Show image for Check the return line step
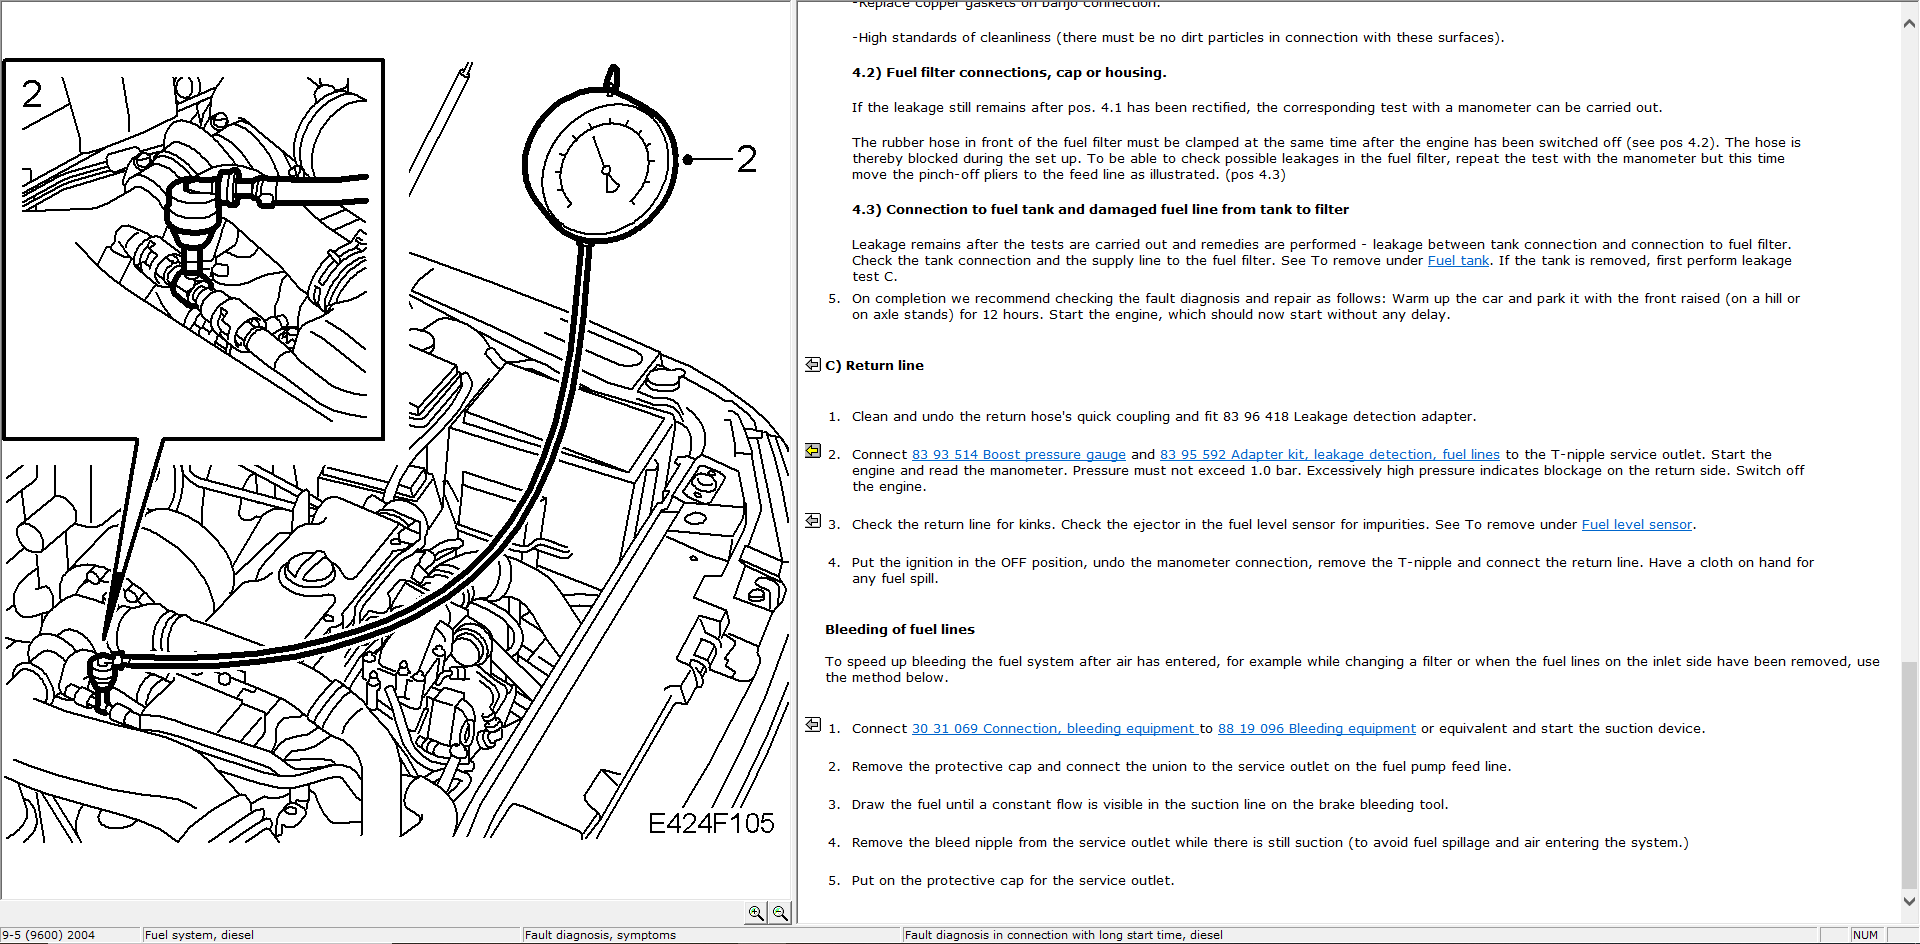 pyautogui.click(x=813, y=521)
